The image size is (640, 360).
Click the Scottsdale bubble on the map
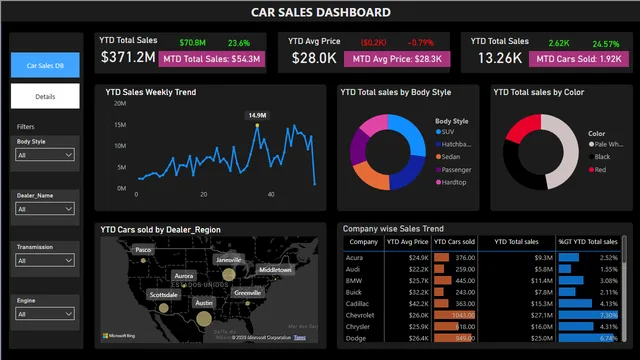point(164,308)
